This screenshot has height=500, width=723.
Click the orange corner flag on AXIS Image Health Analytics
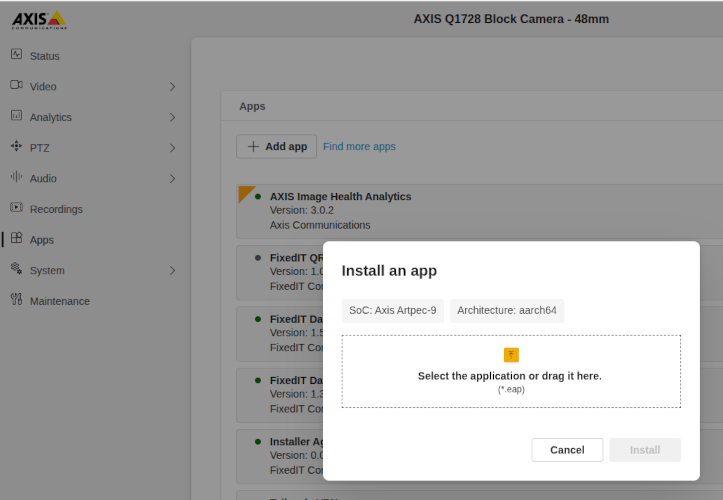click(x=245, y=192)
